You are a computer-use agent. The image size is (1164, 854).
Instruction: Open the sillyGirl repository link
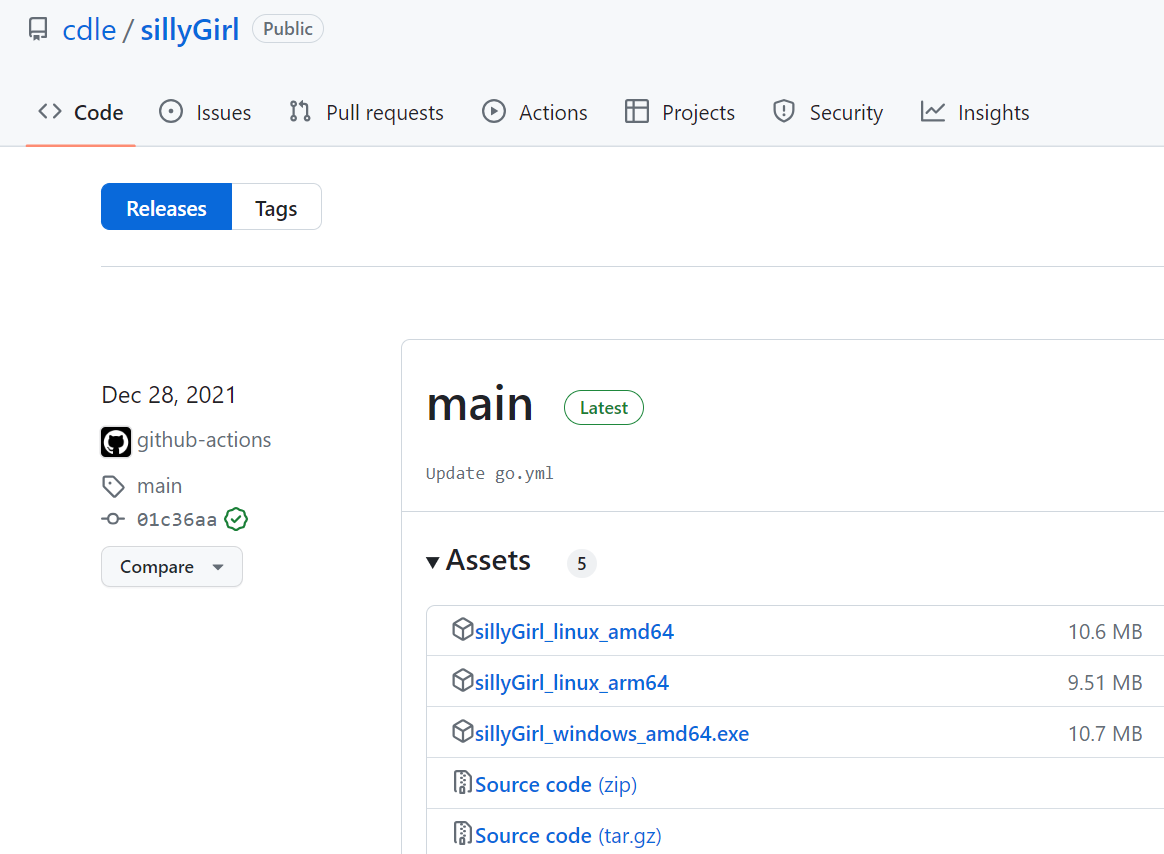190,30
